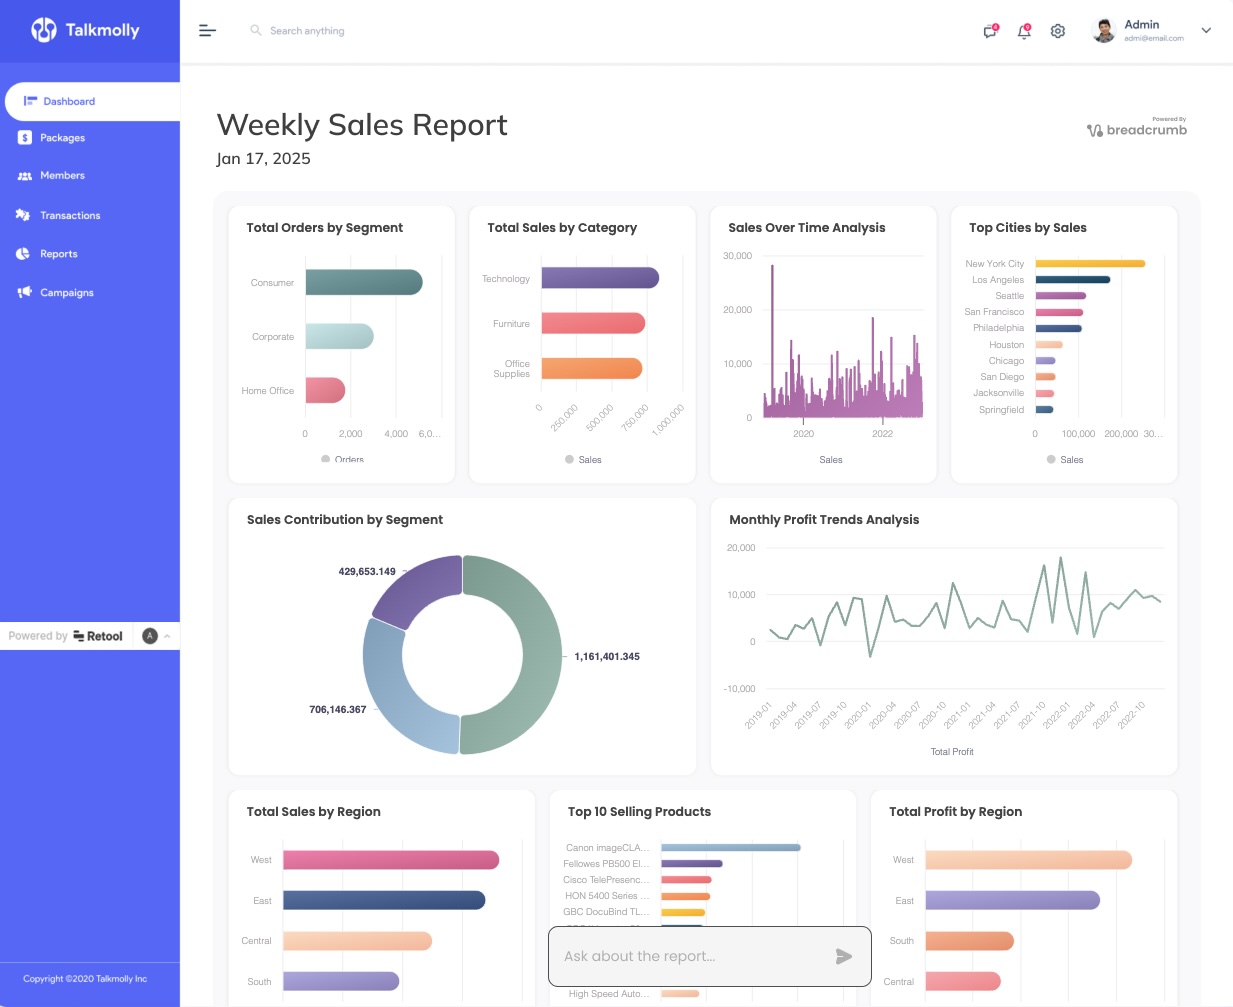This screenshot has width=1233, height=1007.
Task: Expand the Admin account dropdown
Action: coord(1205,31)
